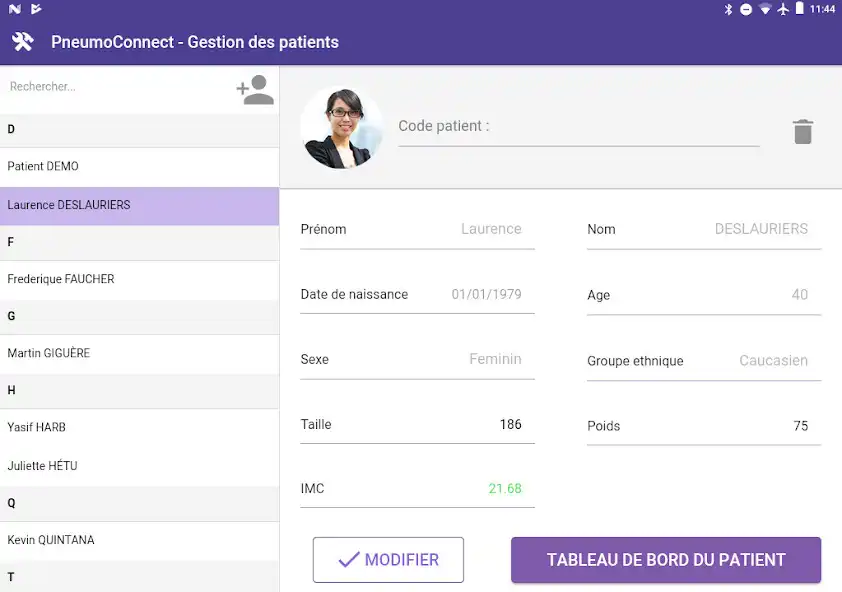Click the Rechercher search field
The height and width of the screenshot is (592, 842).
point(115,87)
